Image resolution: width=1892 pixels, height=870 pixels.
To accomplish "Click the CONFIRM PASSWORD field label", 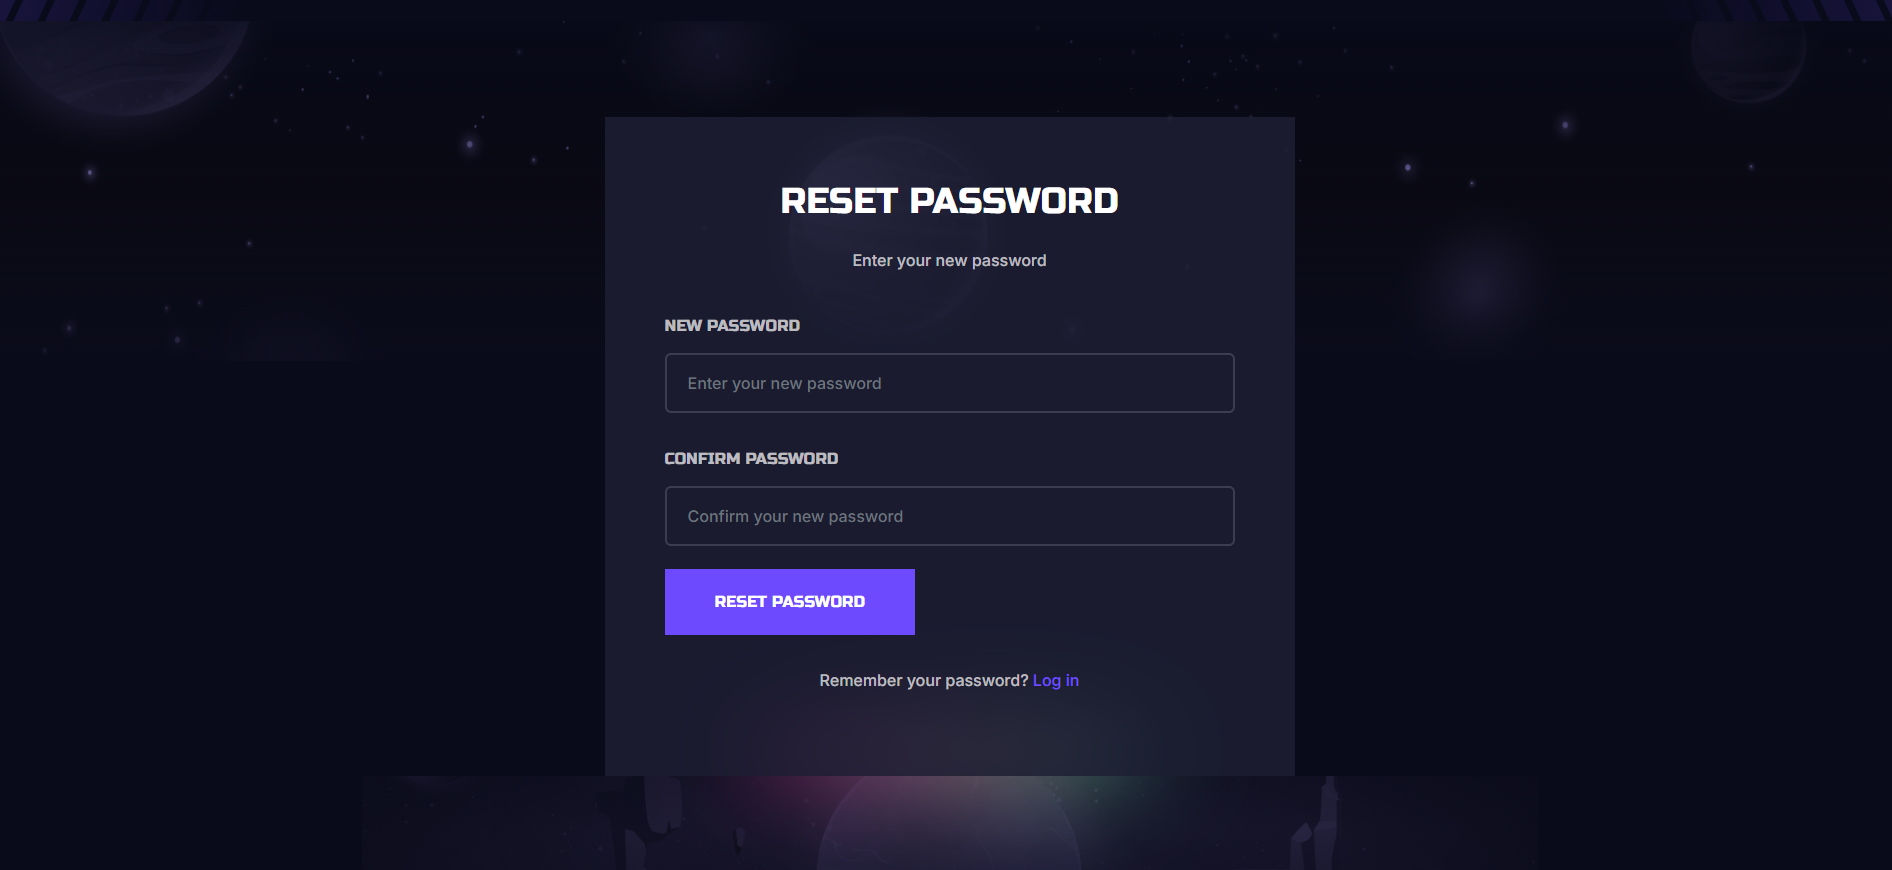I will (x=751, y=458).
